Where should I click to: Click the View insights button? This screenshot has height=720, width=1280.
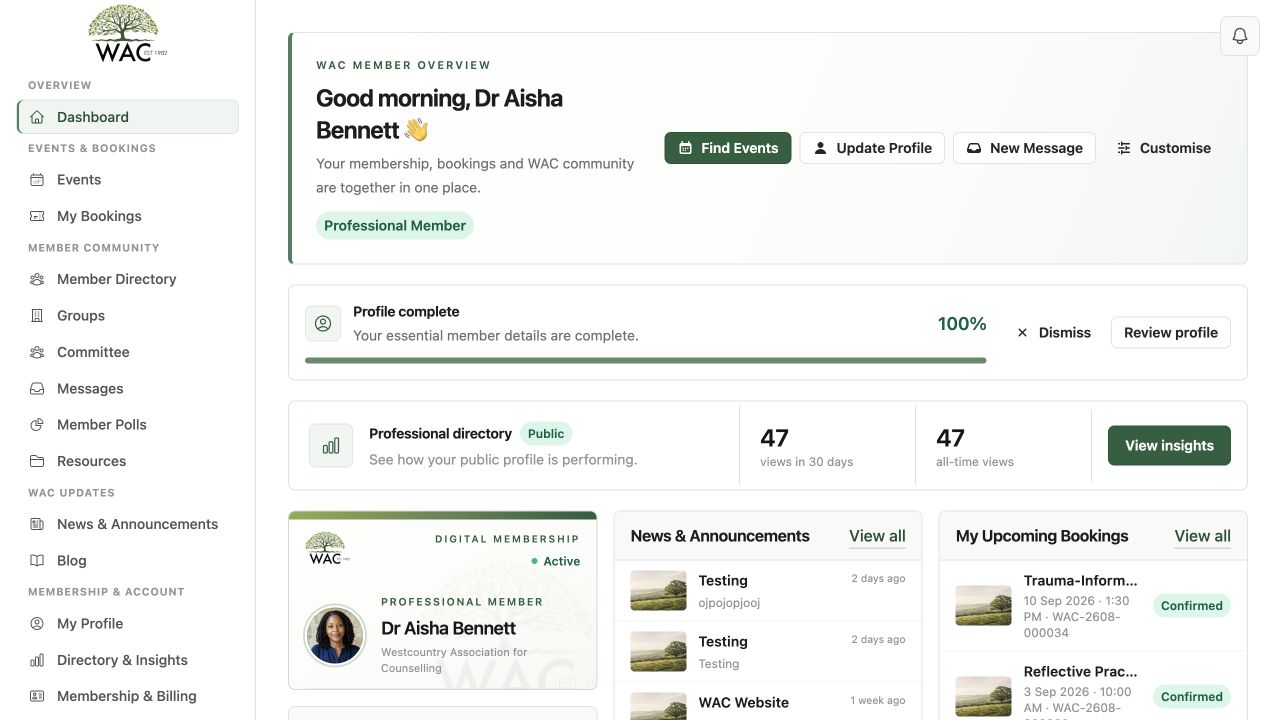coord(1169,446)
